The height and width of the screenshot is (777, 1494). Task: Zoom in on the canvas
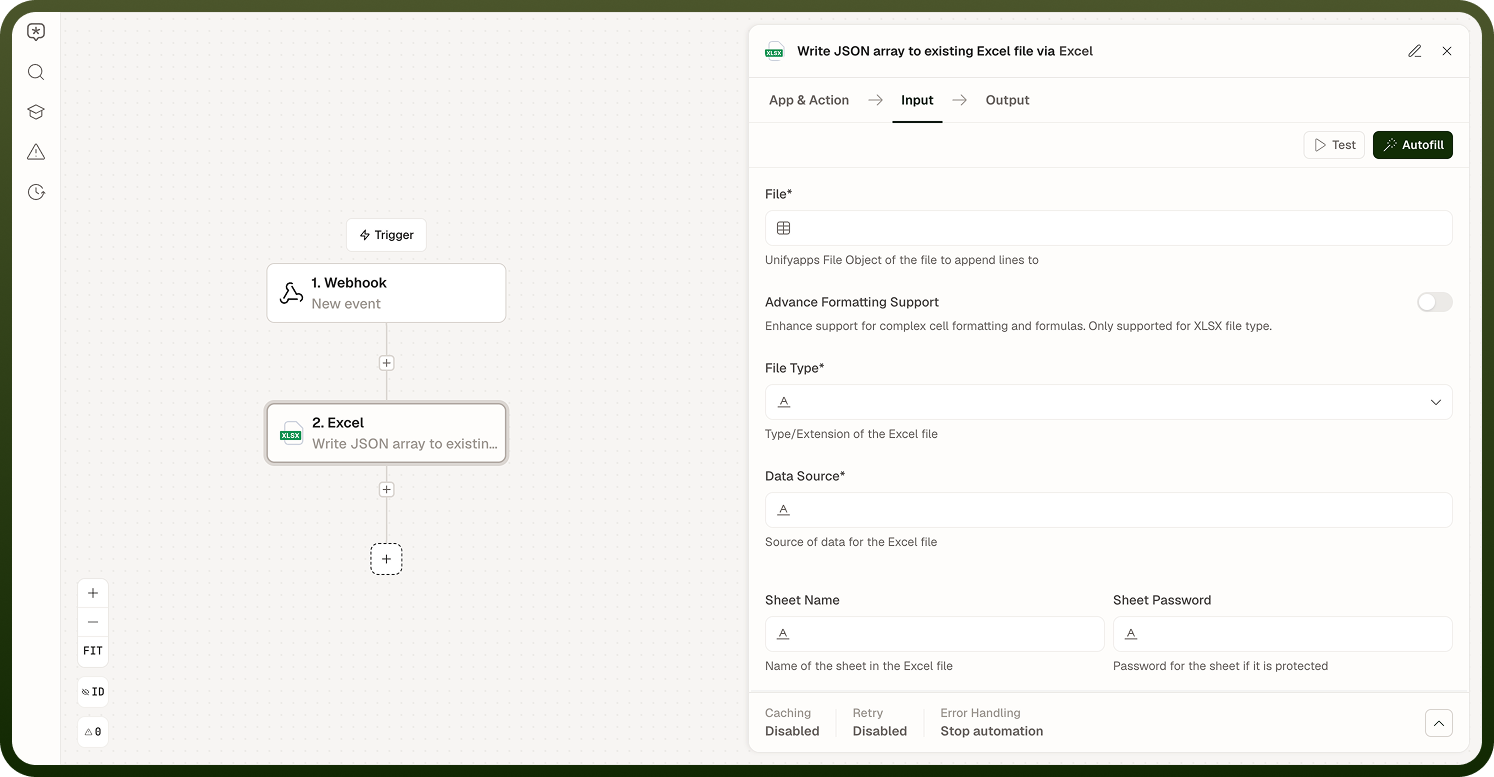pos(93,593)
